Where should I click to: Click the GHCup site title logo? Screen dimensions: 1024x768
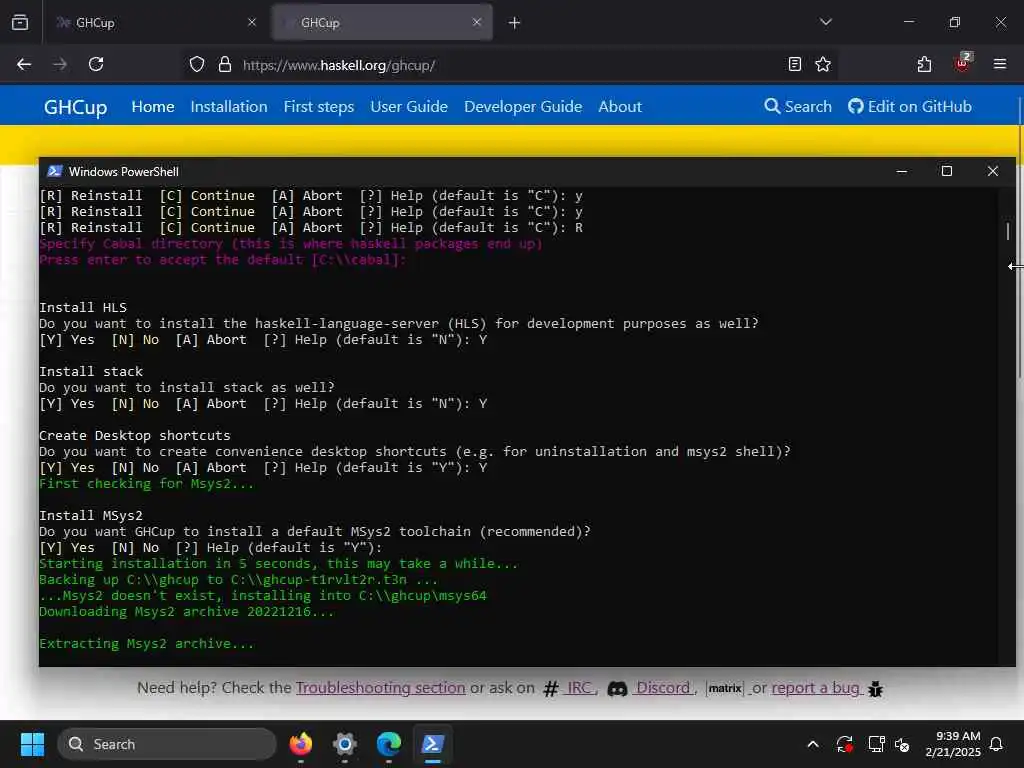[x=75, y=106]
